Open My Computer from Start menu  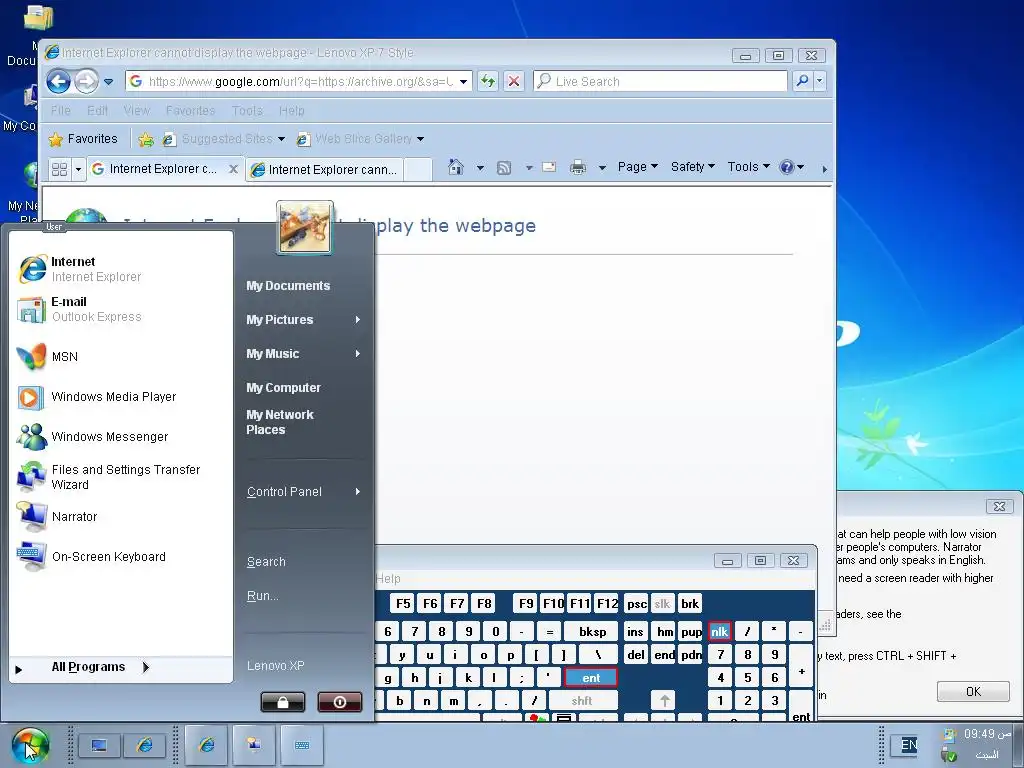pos(283,387)
